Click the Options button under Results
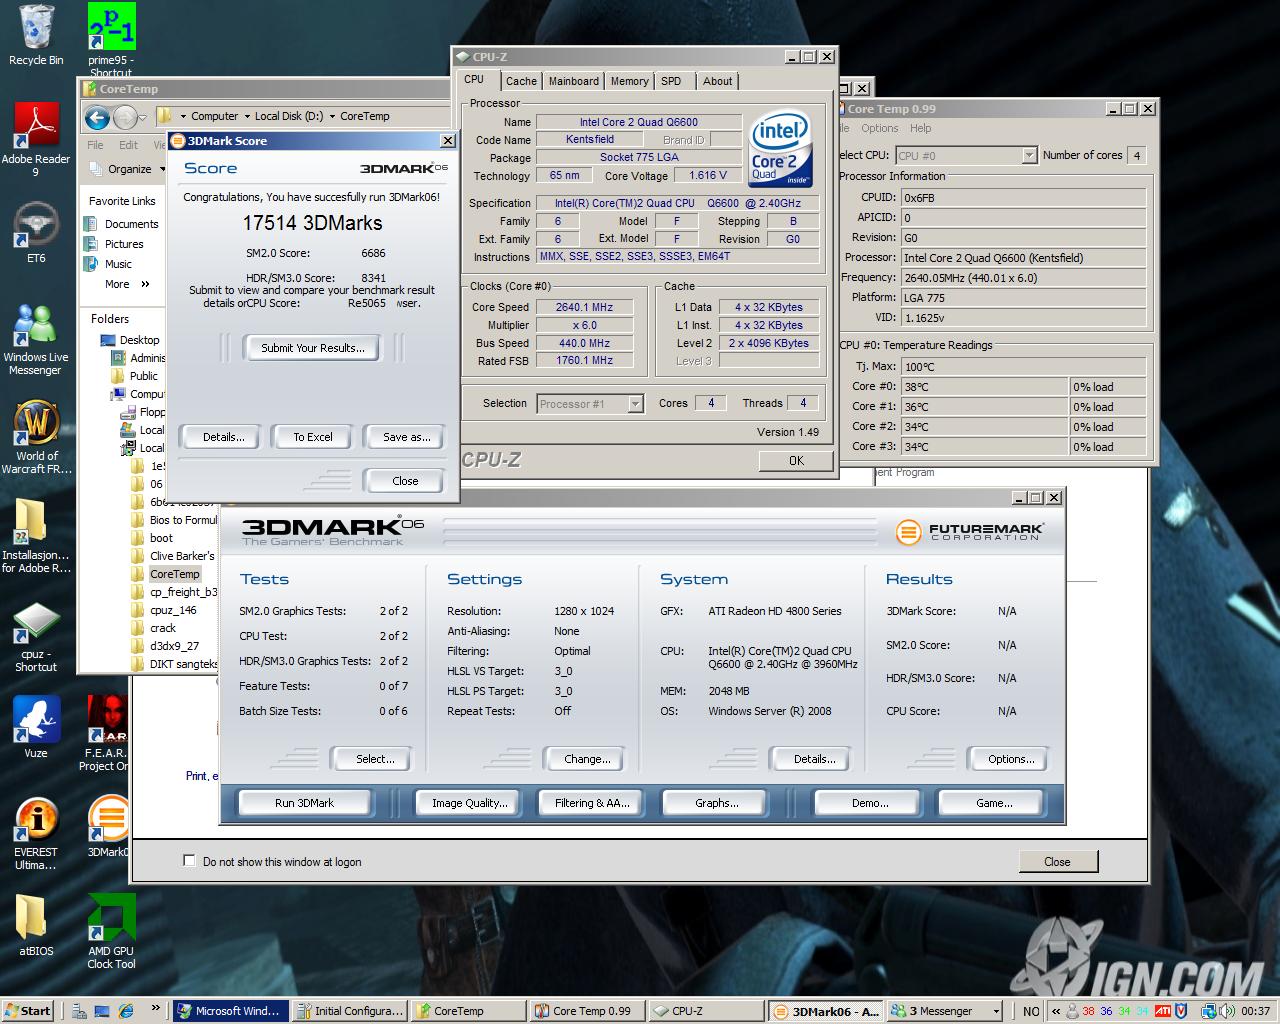 1011,759
